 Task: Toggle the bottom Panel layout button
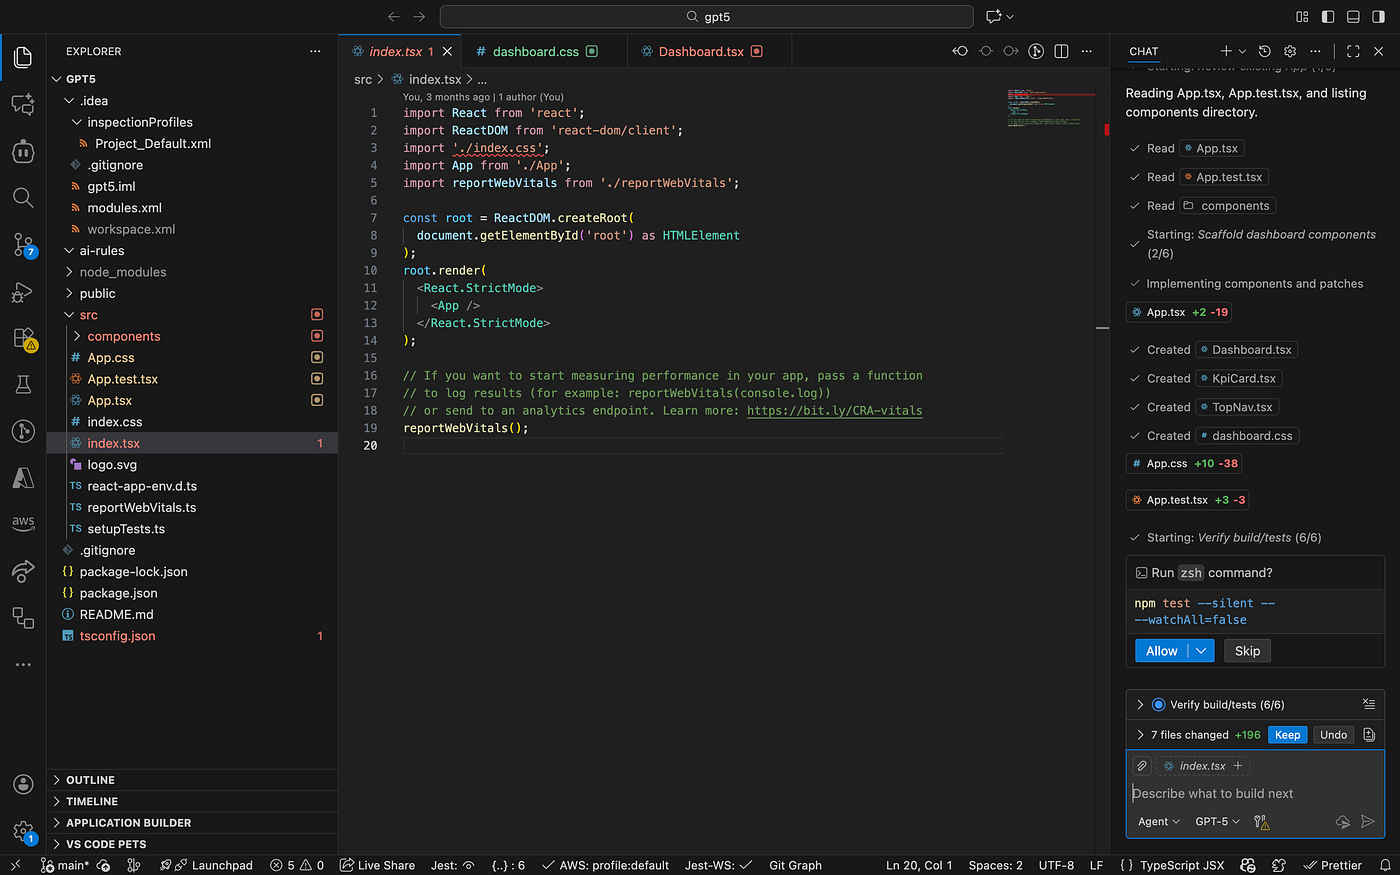[1353, 17]
